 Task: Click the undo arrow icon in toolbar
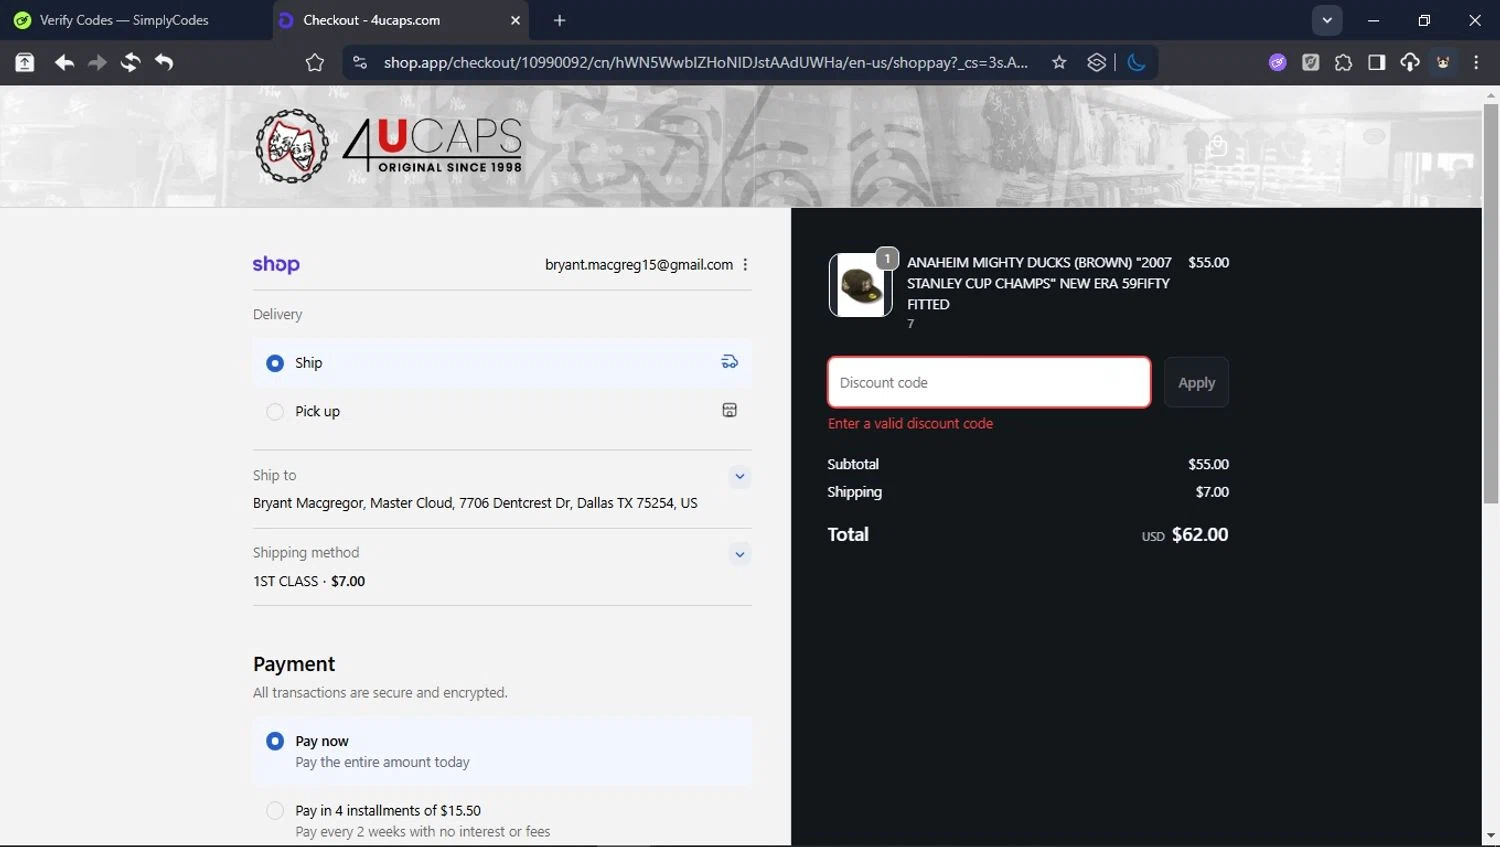click(x=164, y=63)
